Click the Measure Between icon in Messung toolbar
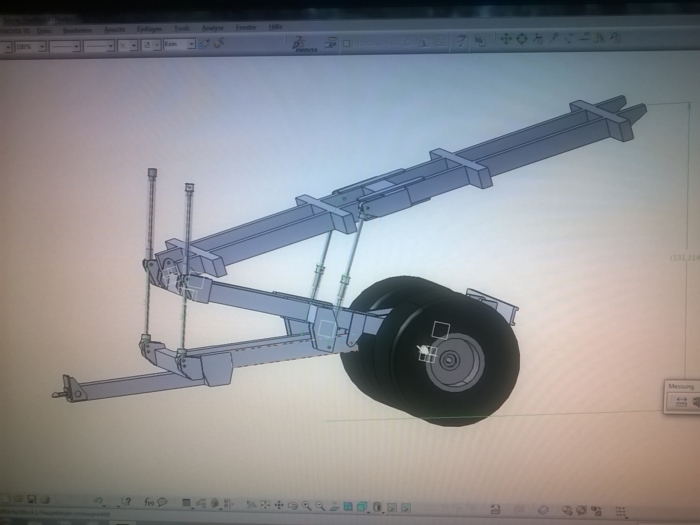 click(679, 402)
